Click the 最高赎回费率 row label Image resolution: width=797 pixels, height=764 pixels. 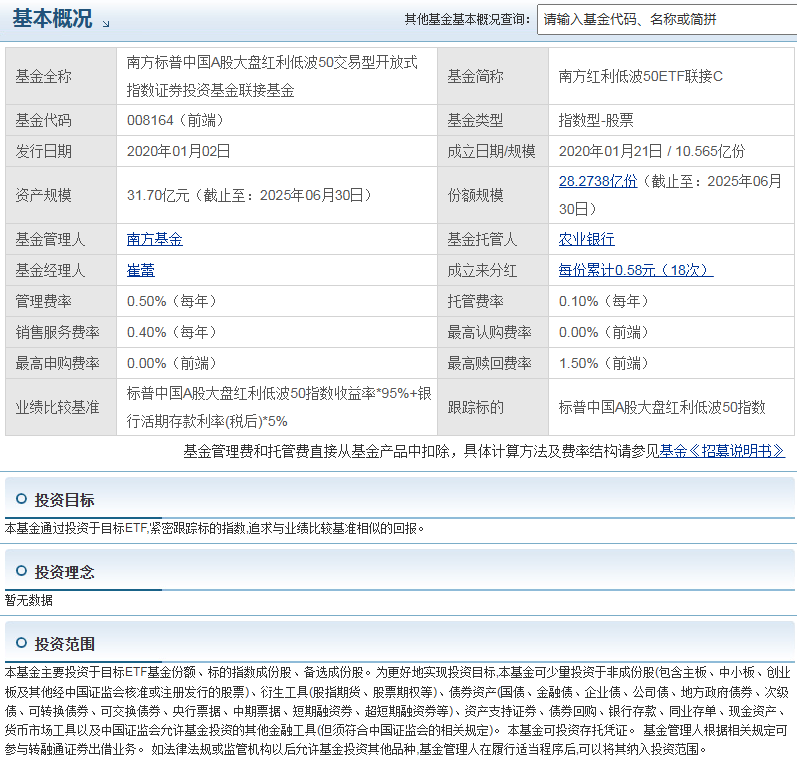(489, 363)
